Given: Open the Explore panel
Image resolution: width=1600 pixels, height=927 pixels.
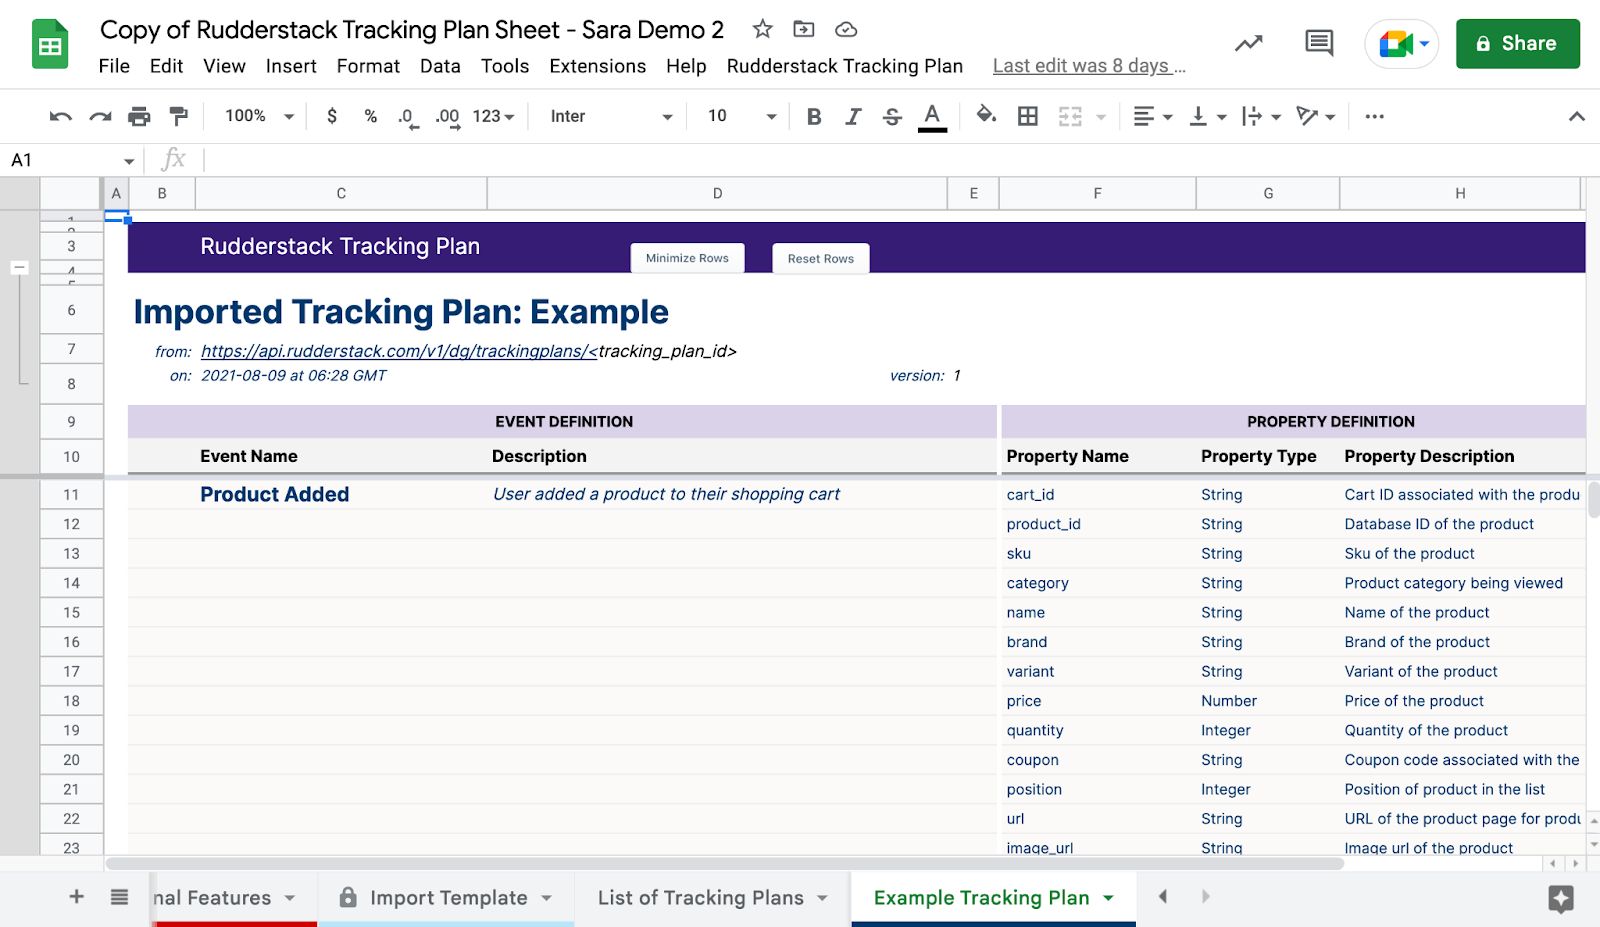Looking at the screenshot, I should click(1561, 898).
